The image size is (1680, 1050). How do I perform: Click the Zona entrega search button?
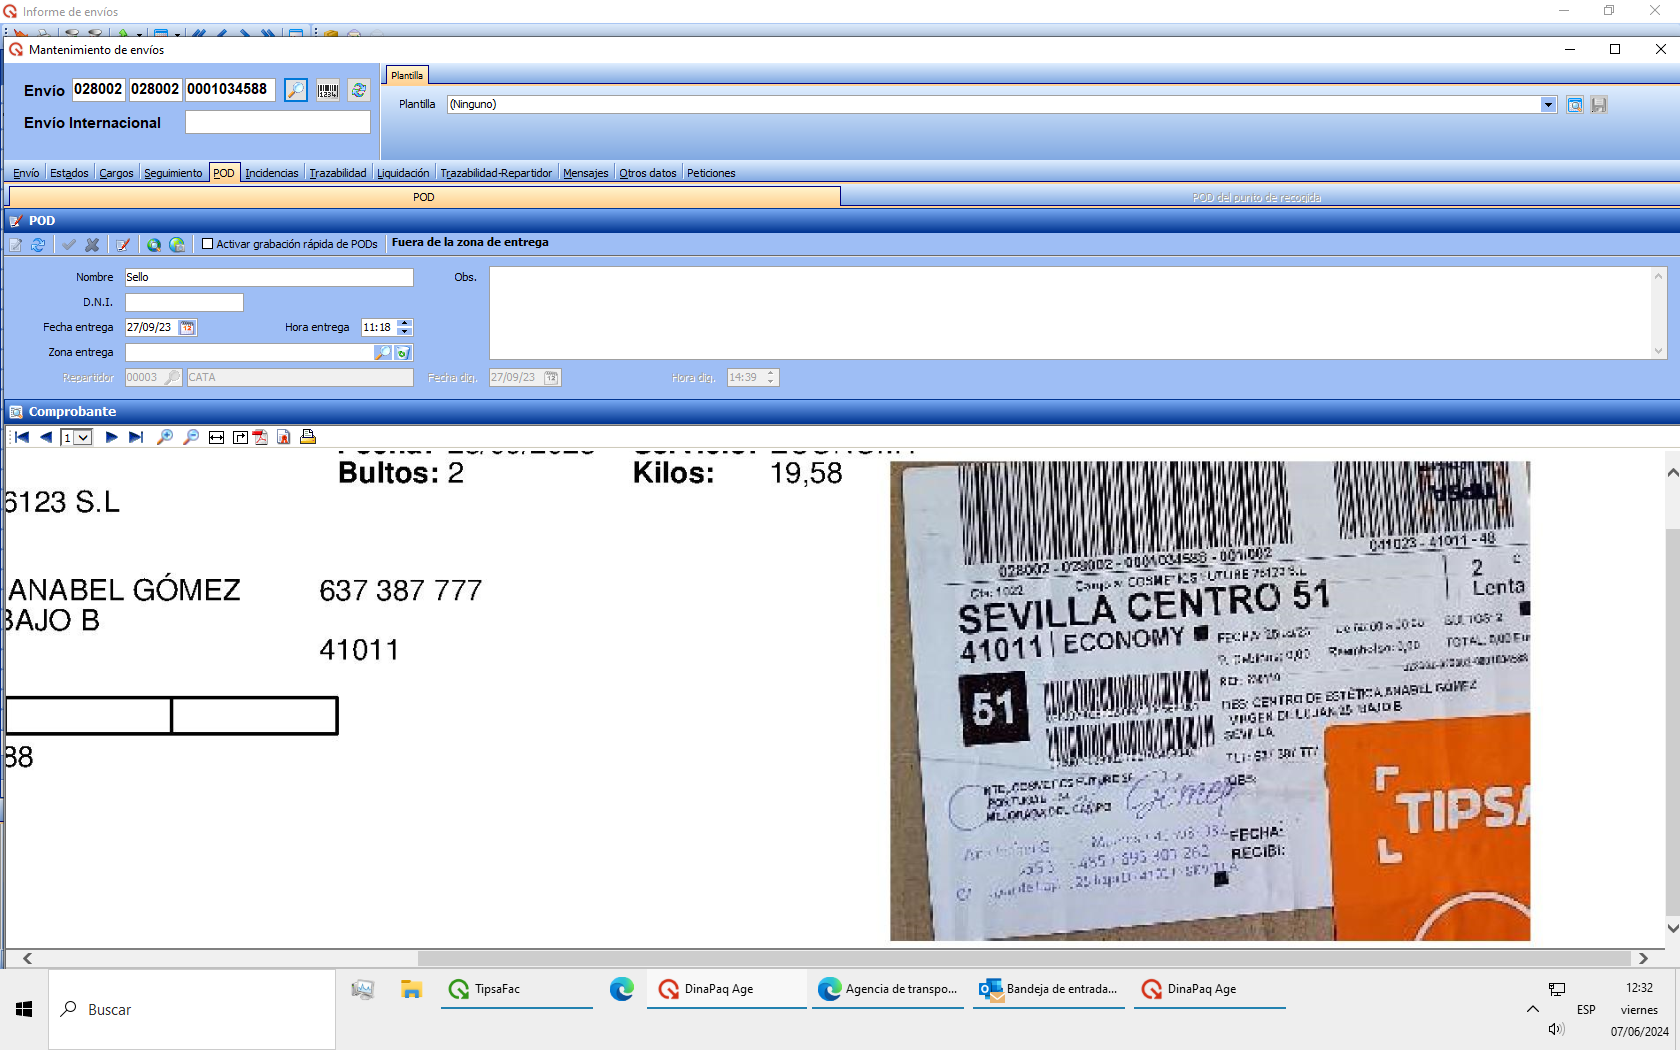(x=382, y=352)
